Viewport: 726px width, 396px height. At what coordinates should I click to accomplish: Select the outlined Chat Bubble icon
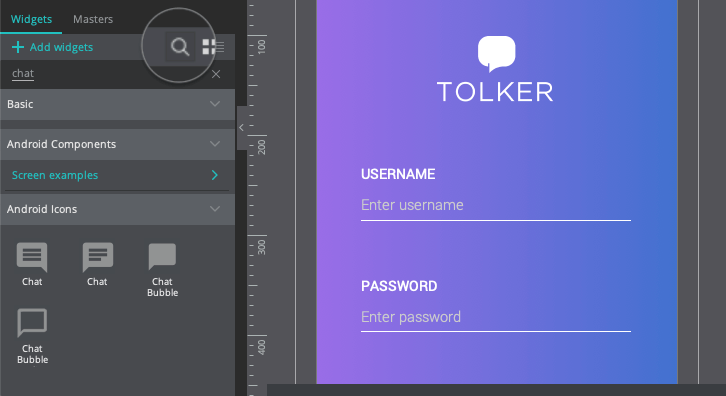coord(32,322)
